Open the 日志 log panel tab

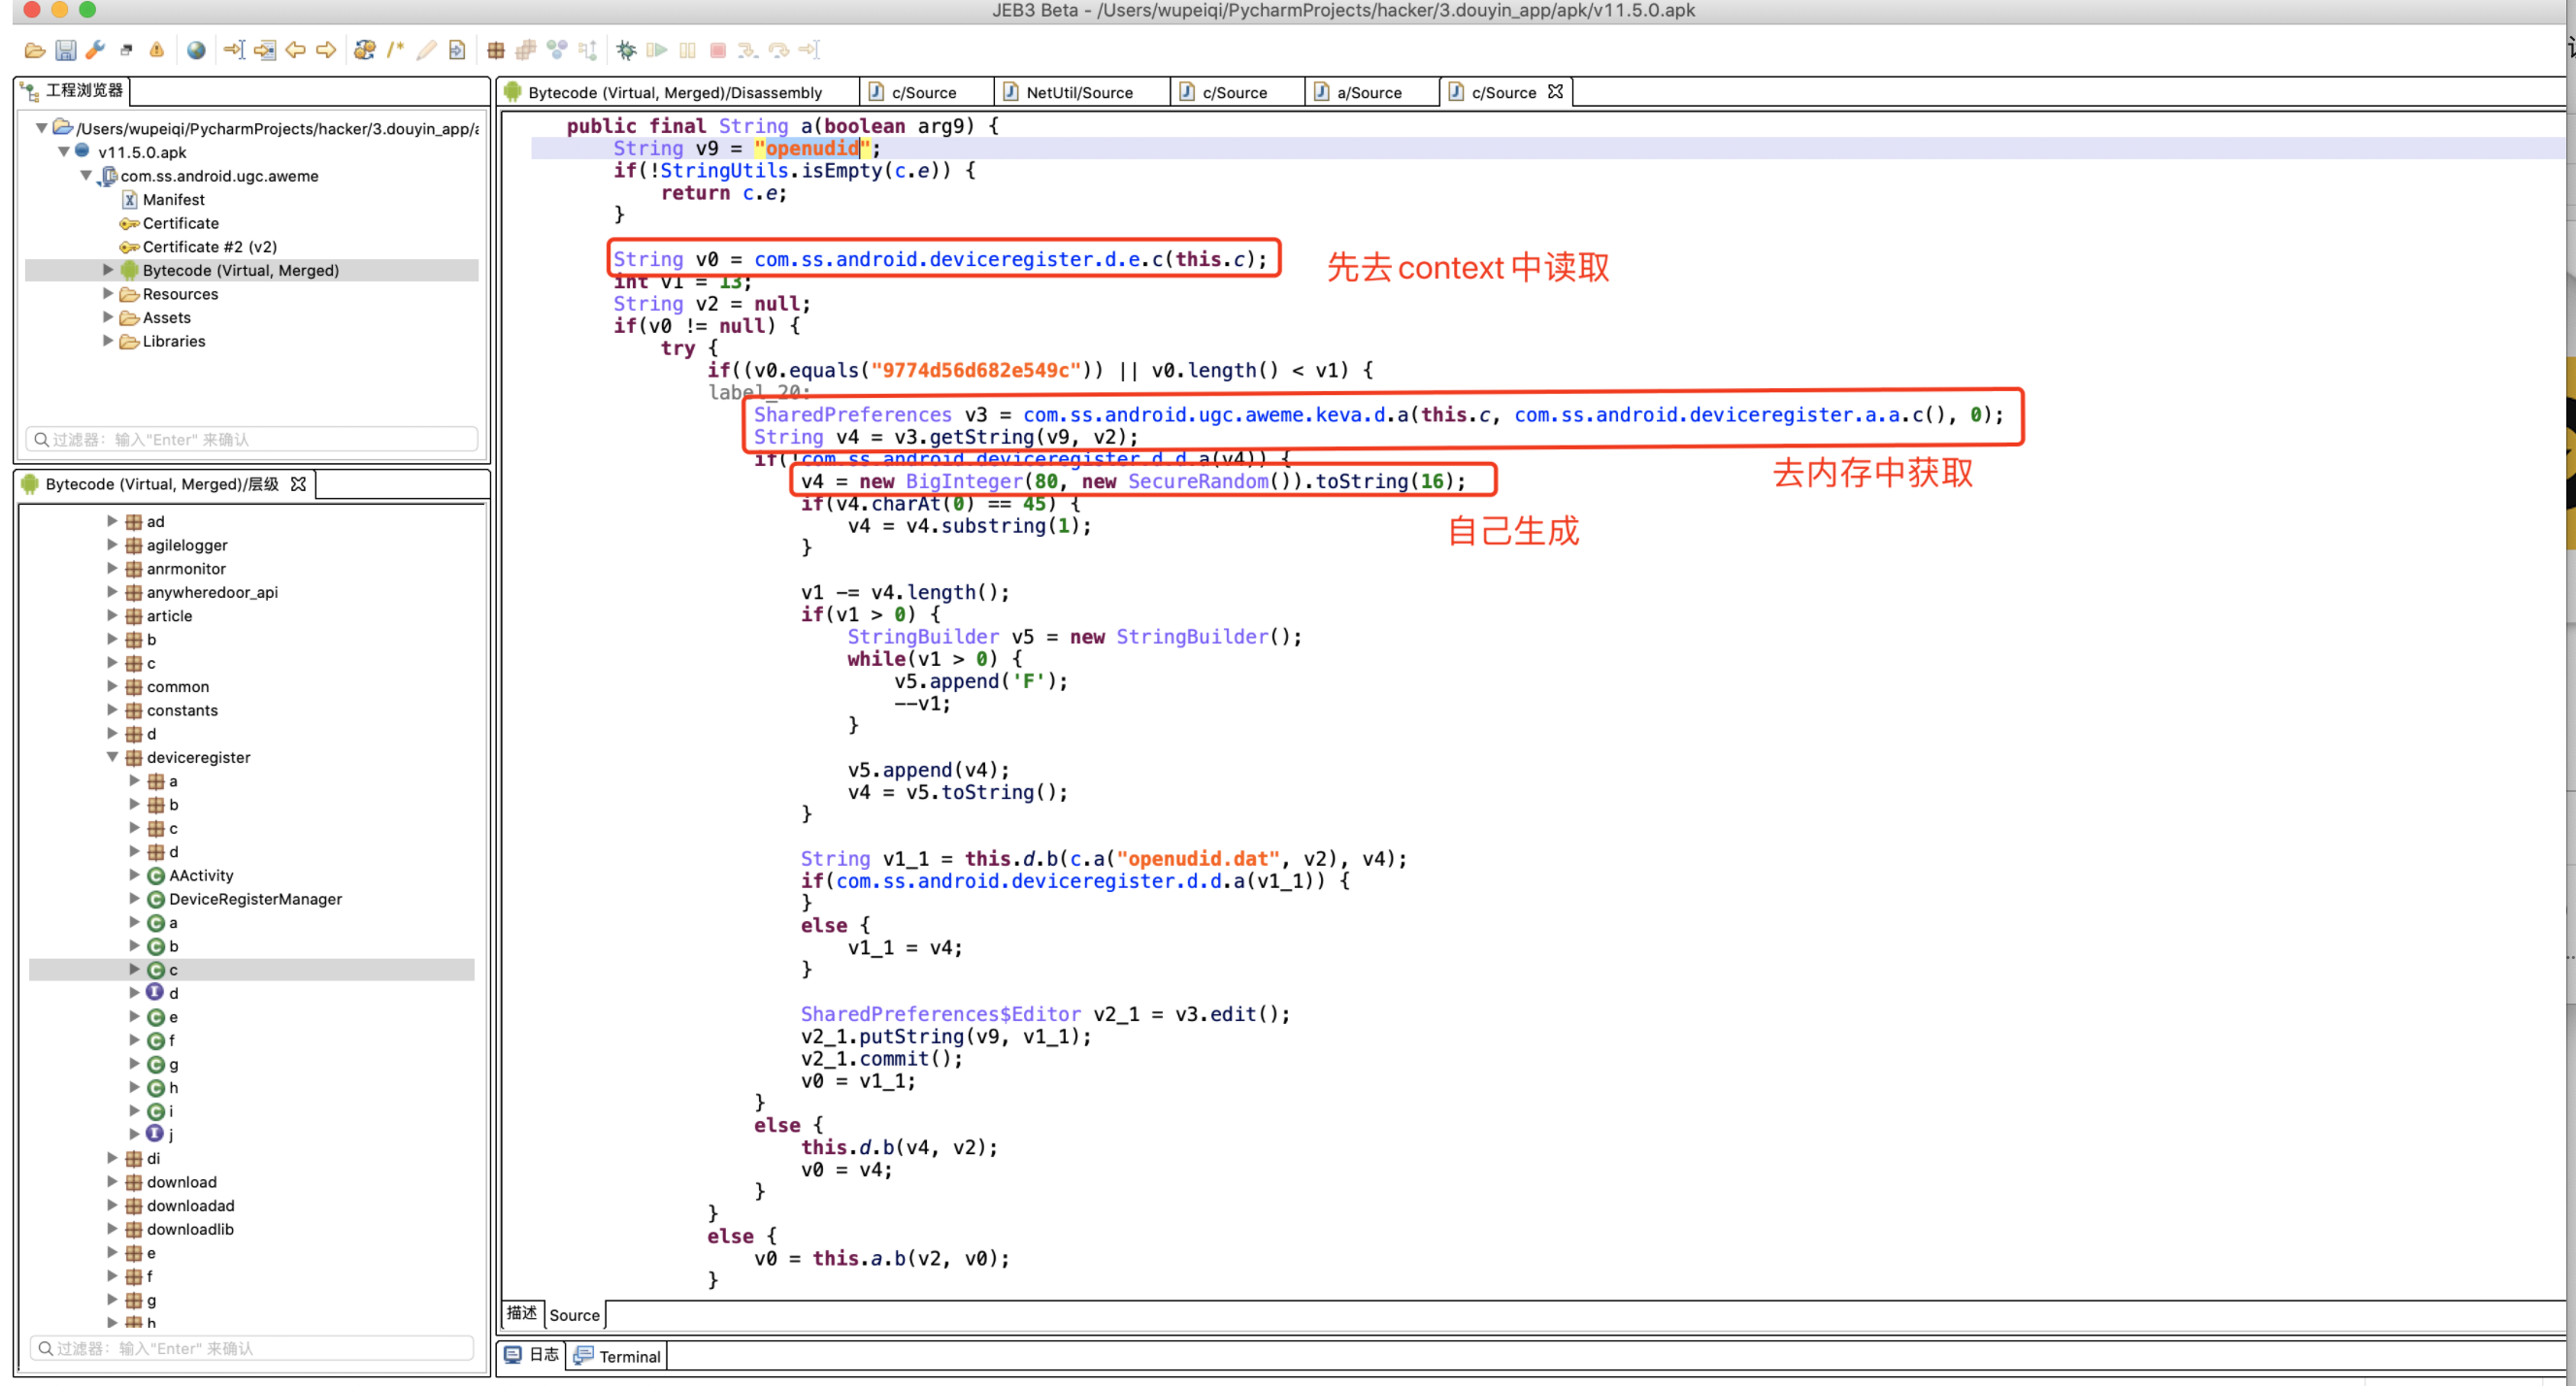pyautogui.click(x=532, y=1355)
